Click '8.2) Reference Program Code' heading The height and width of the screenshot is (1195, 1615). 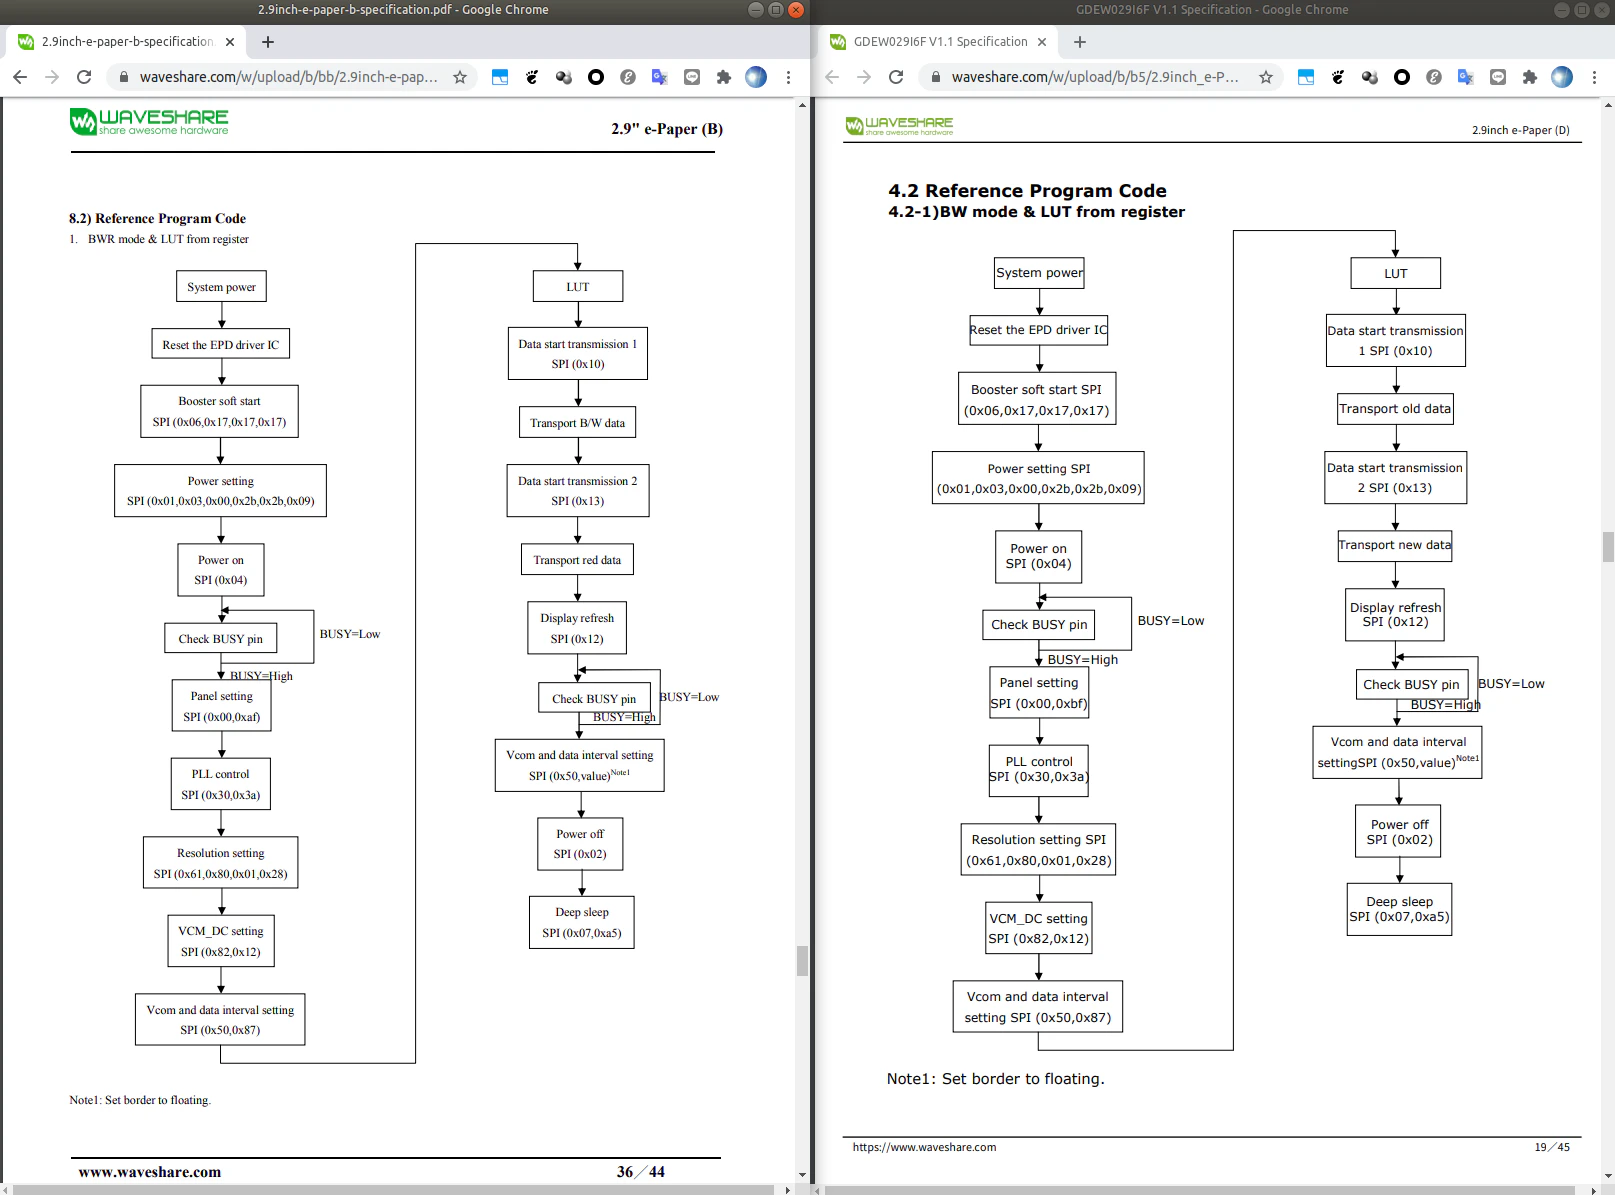pos(157,218)
